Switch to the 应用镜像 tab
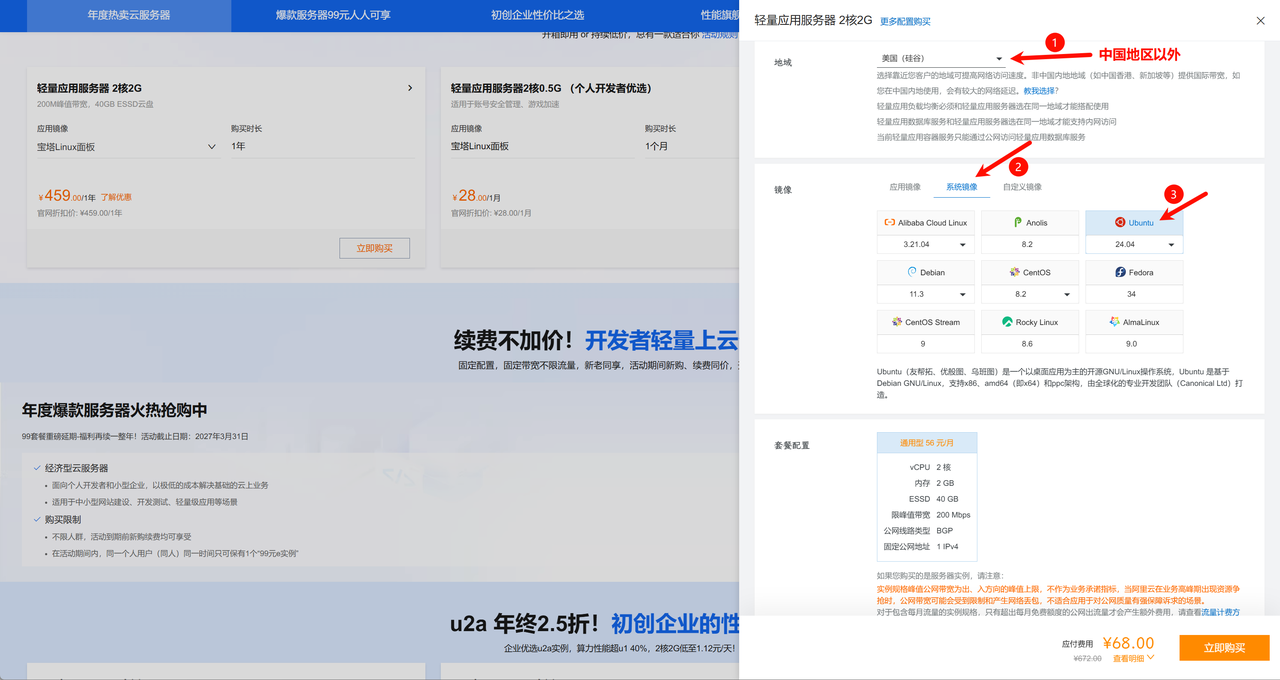The width and height of the screenshot is (1280, 680). (905, 187)
